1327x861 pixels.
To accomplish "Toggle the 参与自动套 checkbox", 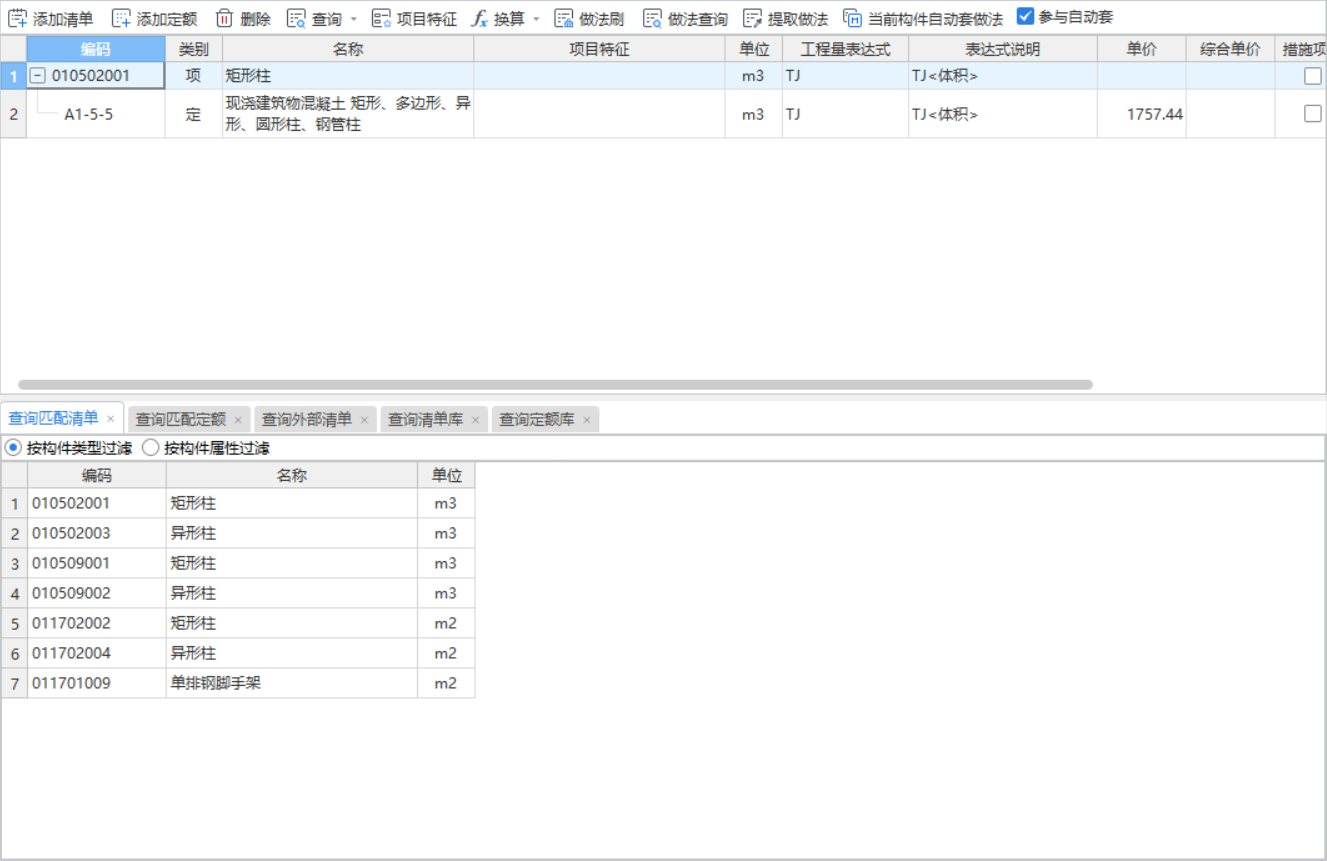I will pos(1025,16).
